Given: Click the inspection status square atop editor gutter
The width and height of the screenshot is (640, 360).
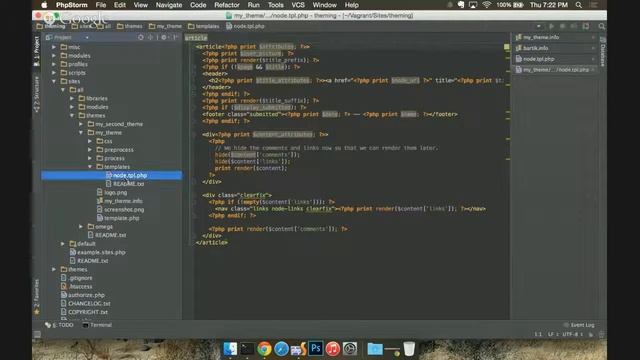Looking at the screenshot, I should tap(507, 47).
